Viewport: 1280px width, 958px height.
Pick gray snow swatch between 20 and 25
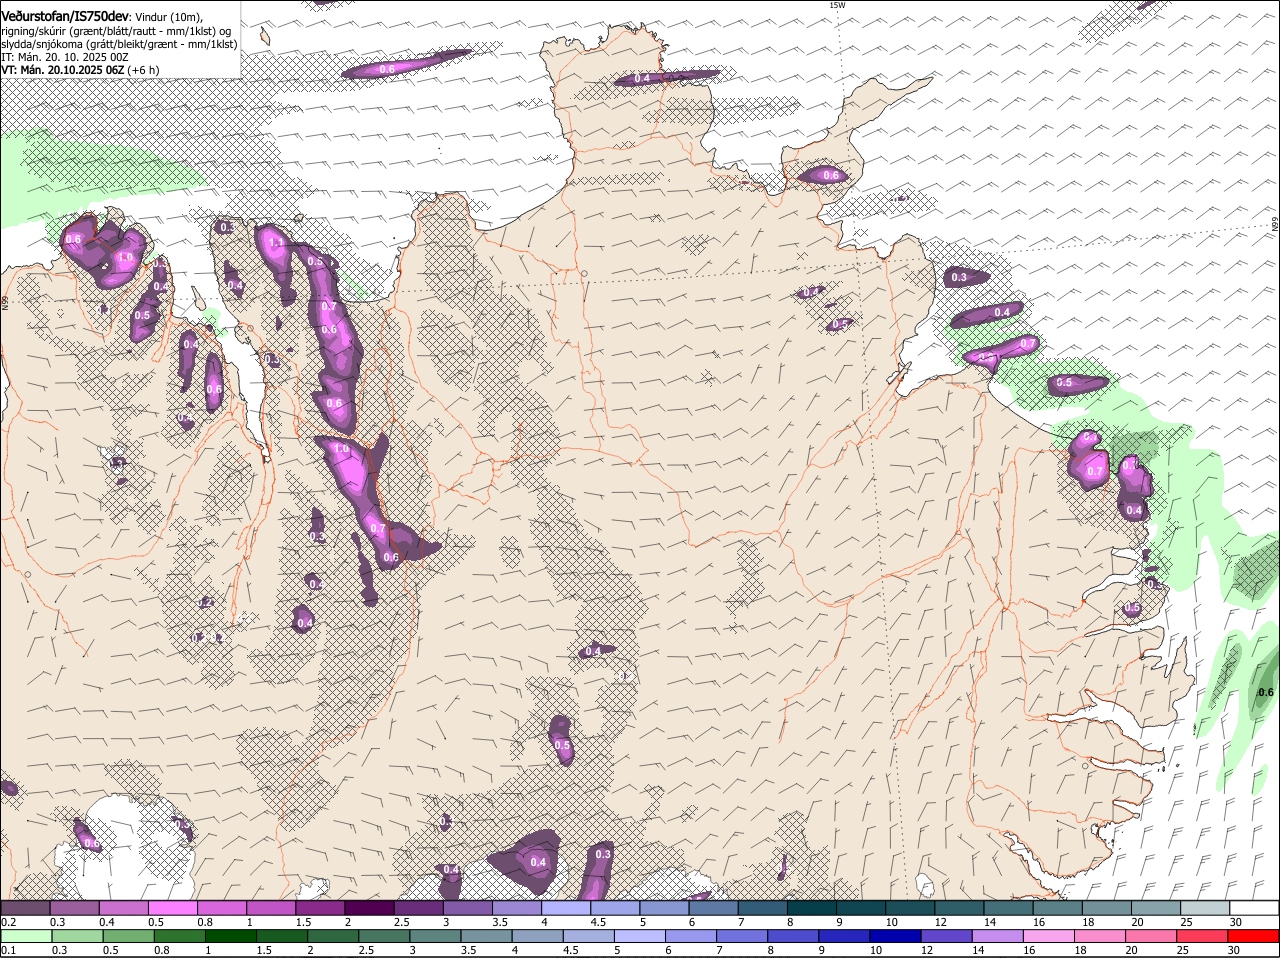[1155, 908]
